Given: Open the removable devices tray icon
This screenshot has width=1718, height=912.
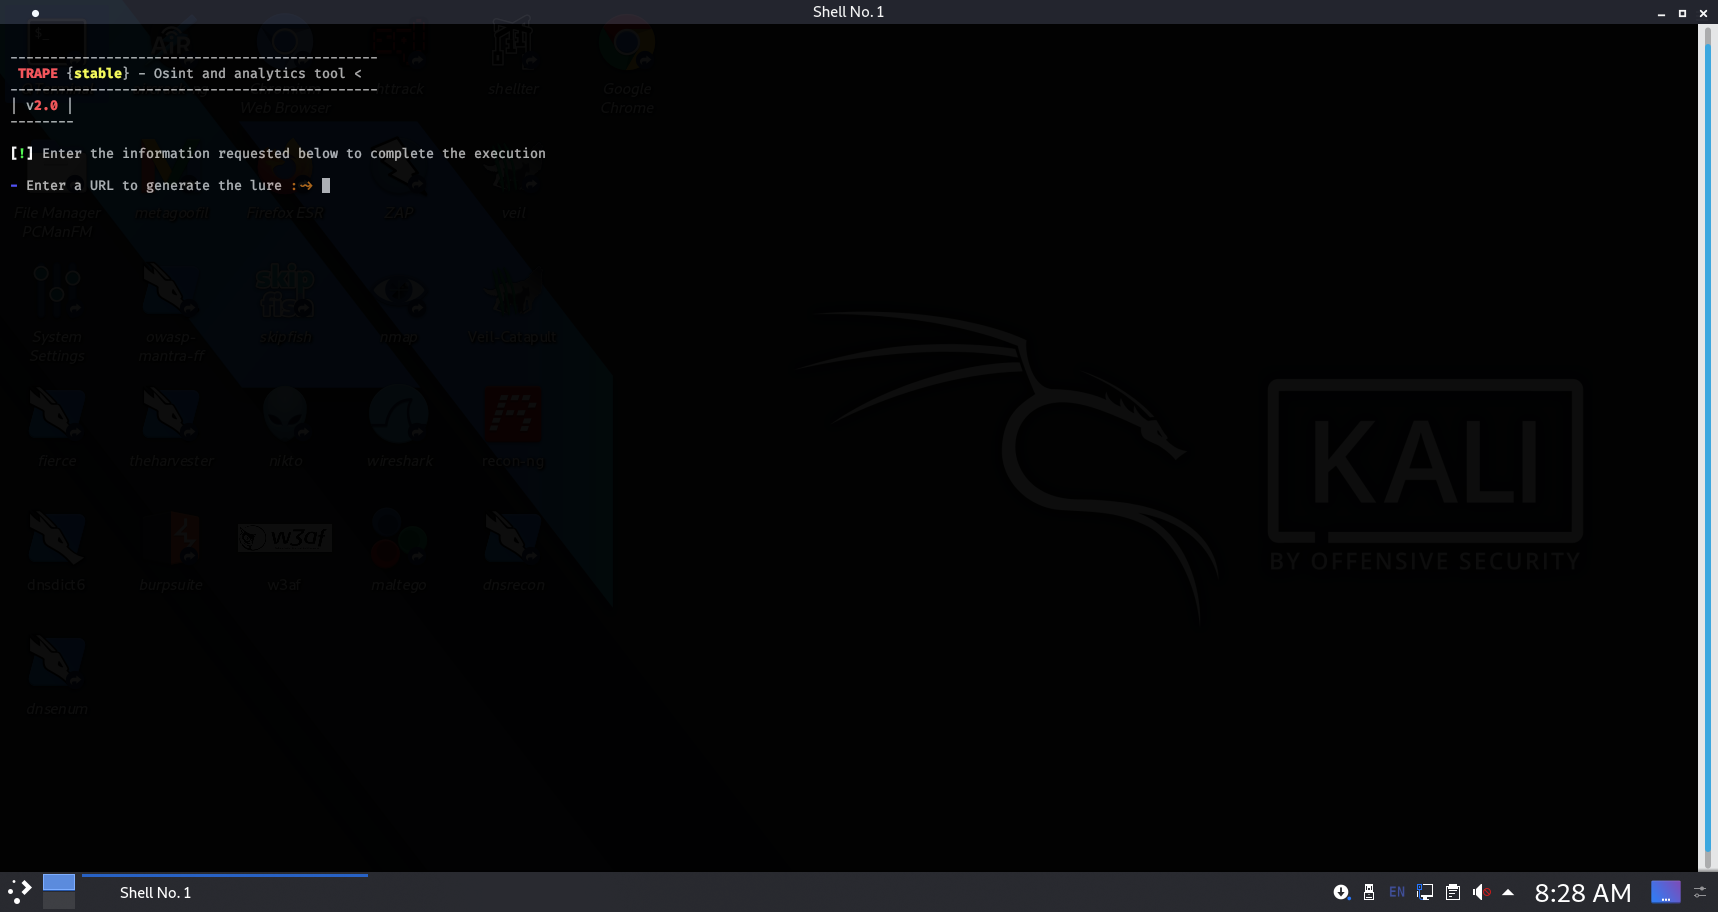Looking at the screenshot, I should pyautogui.click(x=1369, y=892).
